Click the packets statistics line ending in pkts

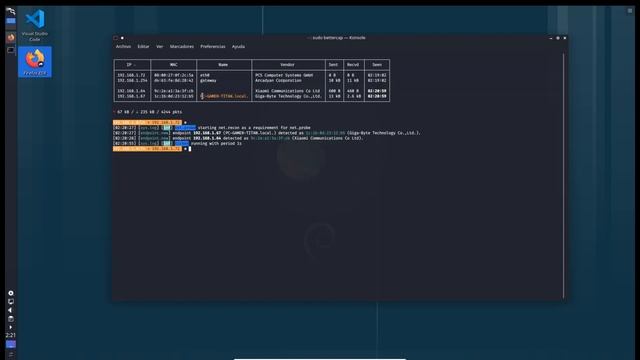click(x=148, y=112)
